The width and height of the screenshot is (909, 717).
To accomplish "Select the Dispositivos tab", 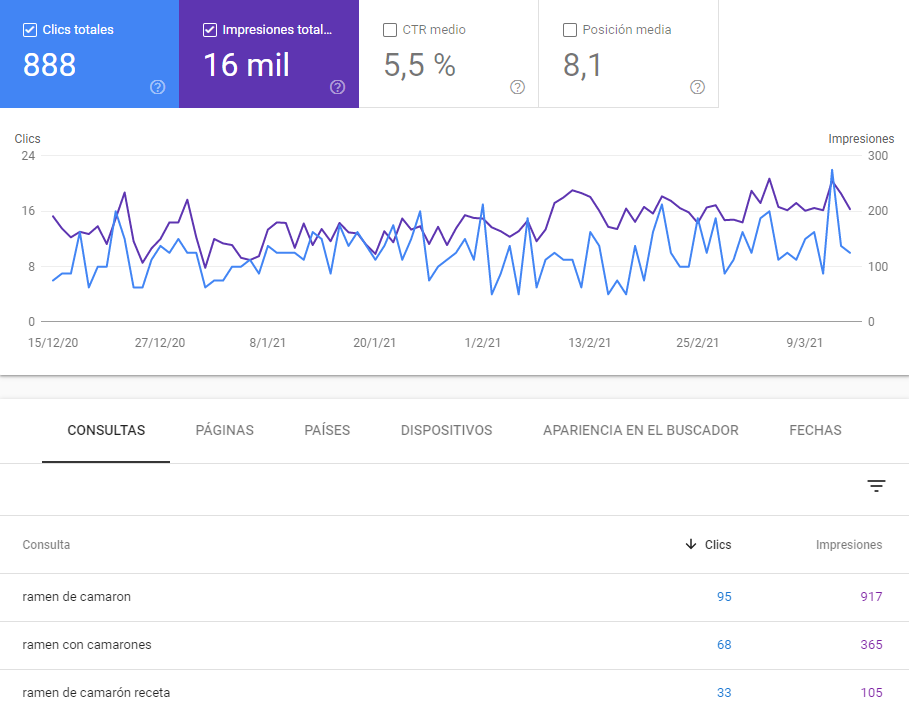I will [x=446, y=431].
